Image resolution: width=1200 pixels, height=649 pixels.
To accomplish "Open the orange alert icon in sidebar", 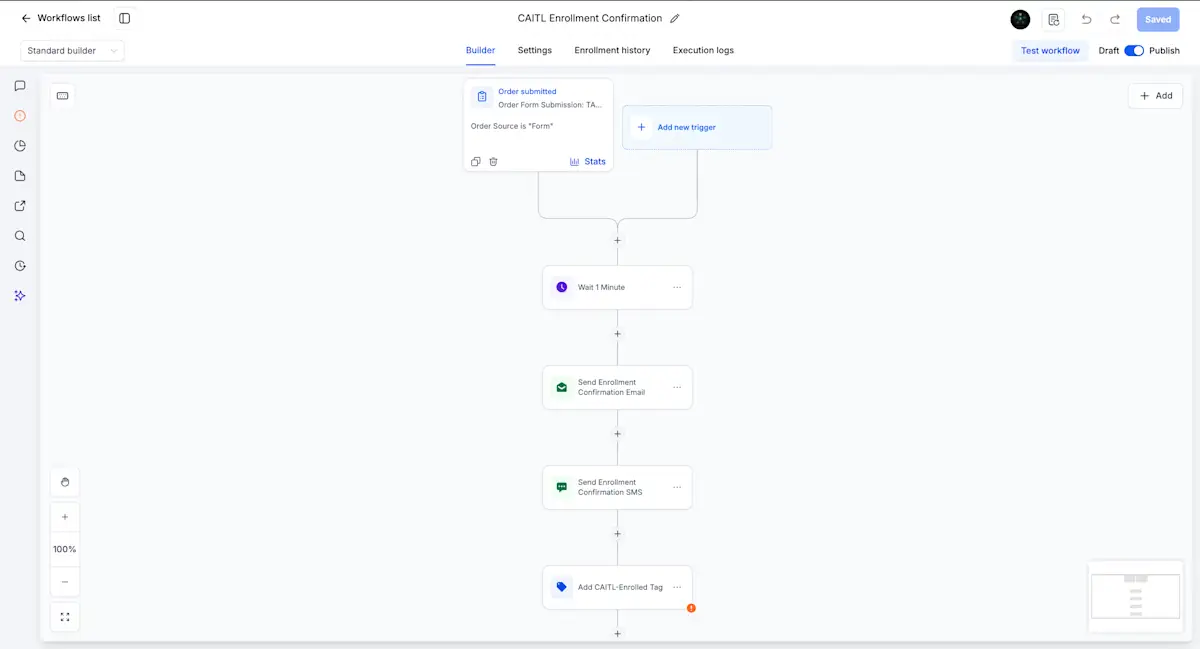I will click(20, 116).
